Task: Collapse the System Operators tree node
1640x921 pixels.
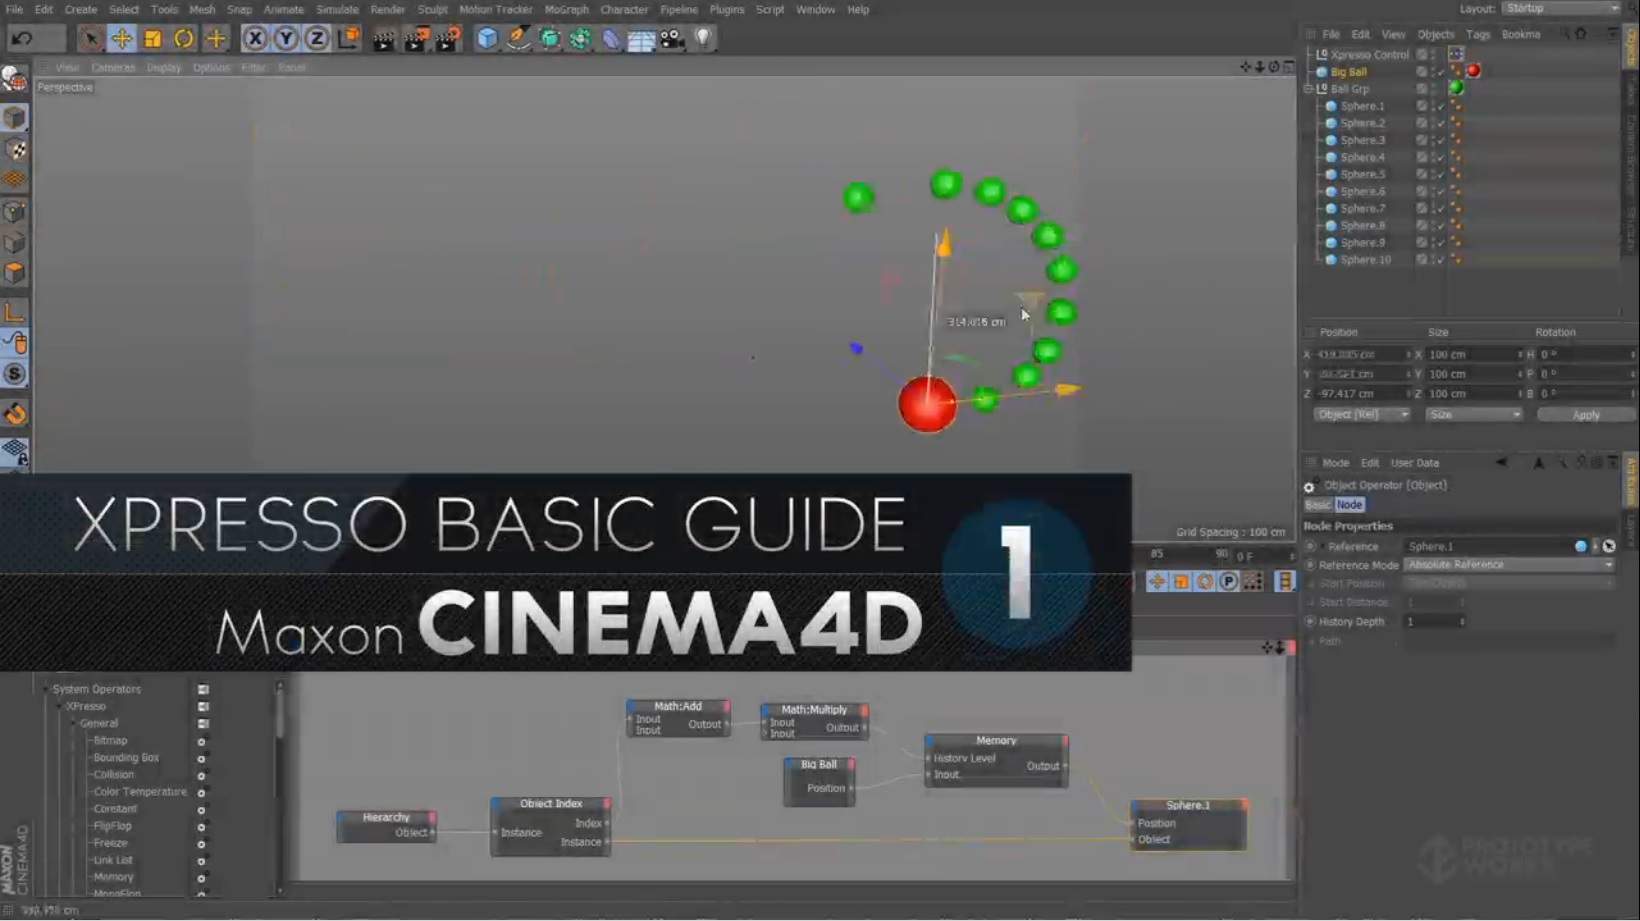Action: [x=44, y=689]
